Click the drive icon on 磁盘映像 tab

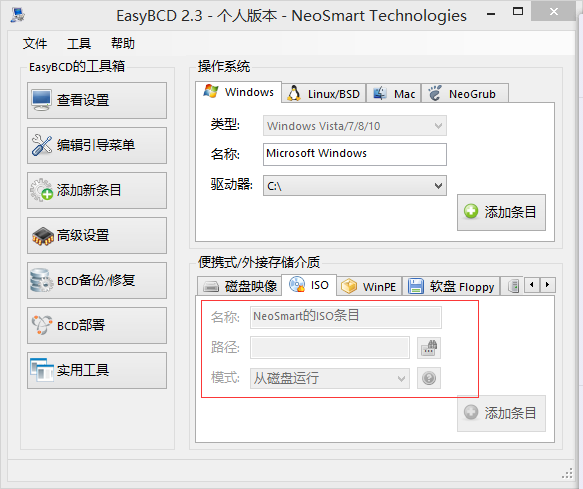pos(211,286)
